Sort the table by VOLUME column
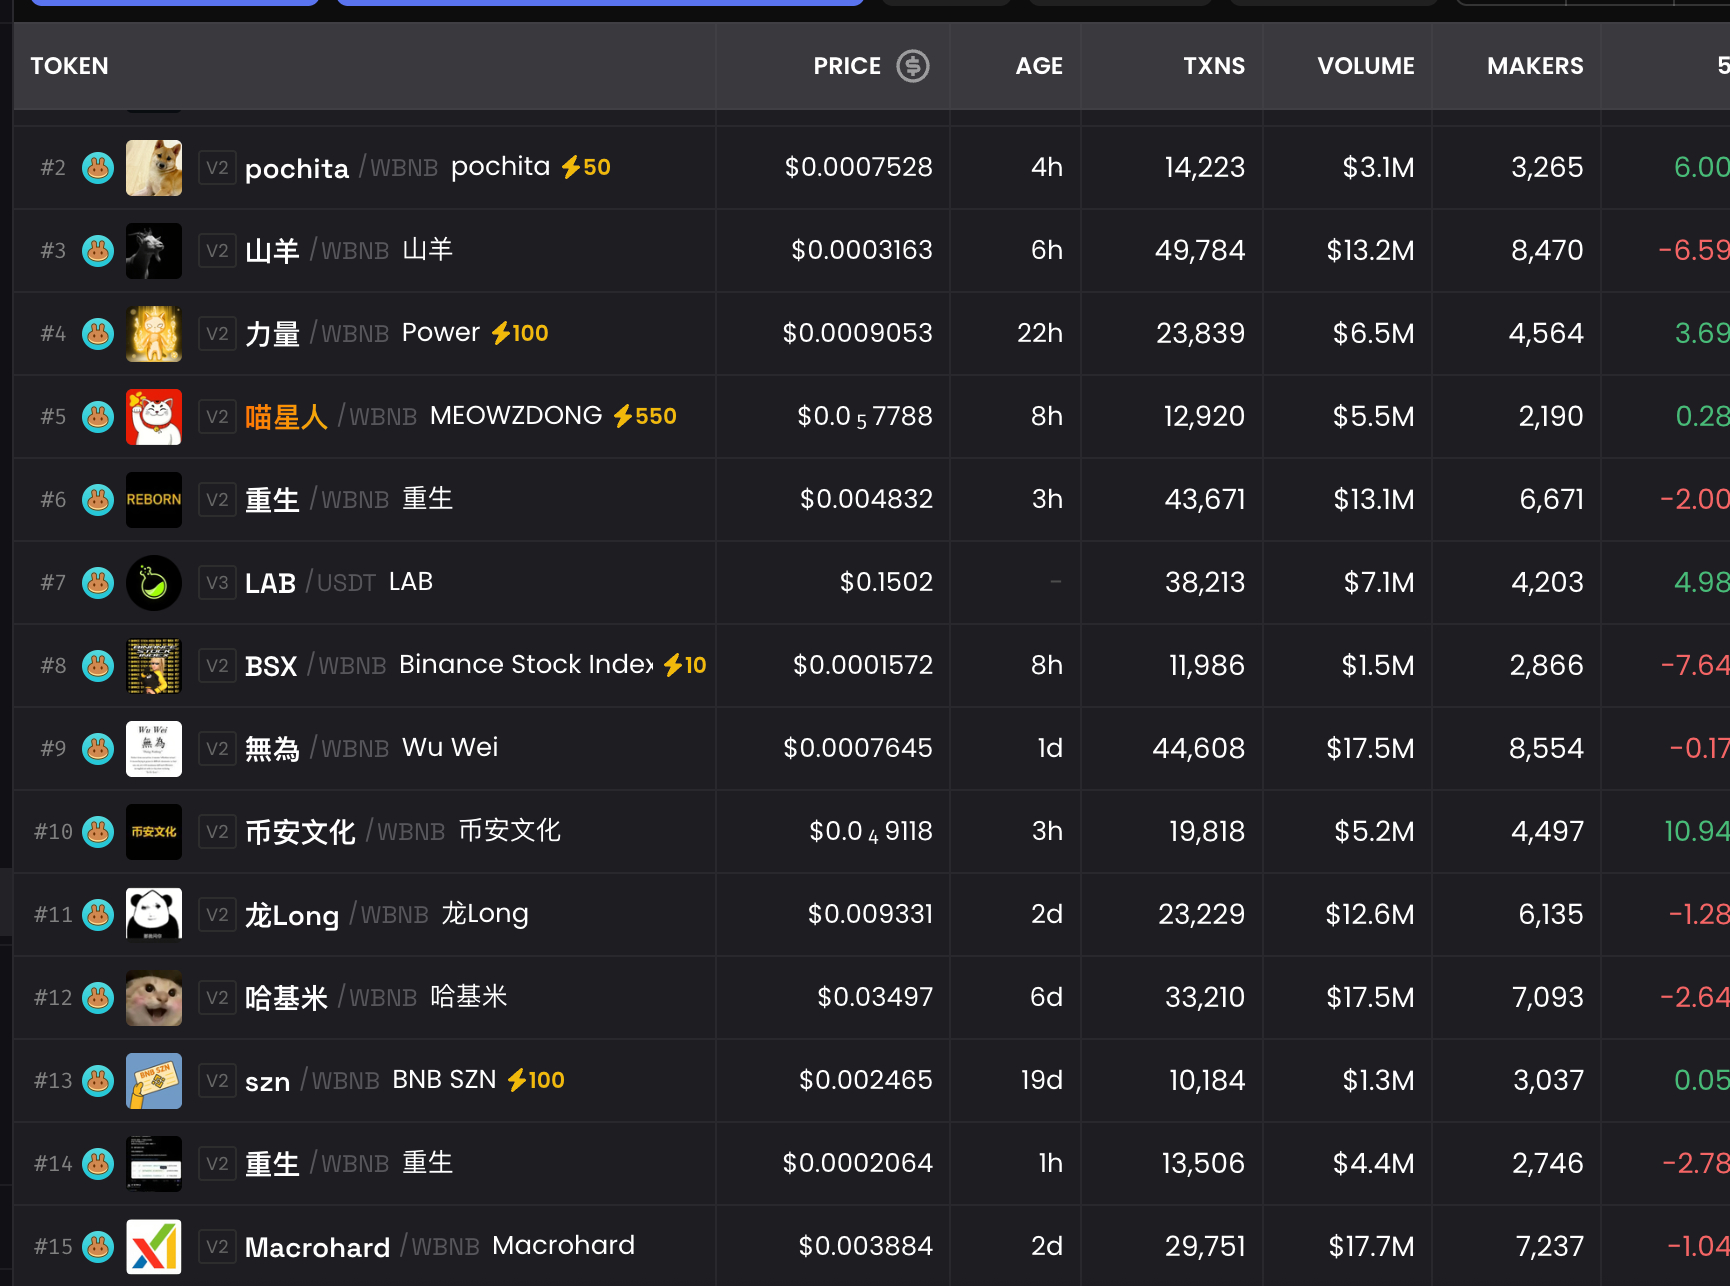The width and height of the screenshot is (1730, 1286). (1366, 66)
